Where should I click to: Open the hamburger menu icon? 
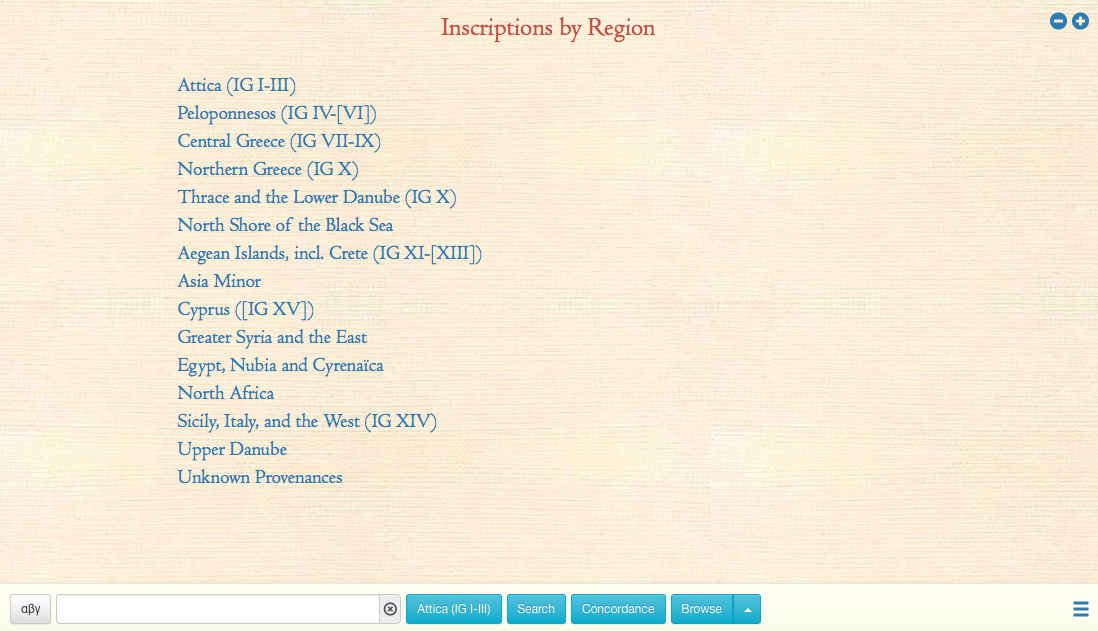tap(1080, 609)
